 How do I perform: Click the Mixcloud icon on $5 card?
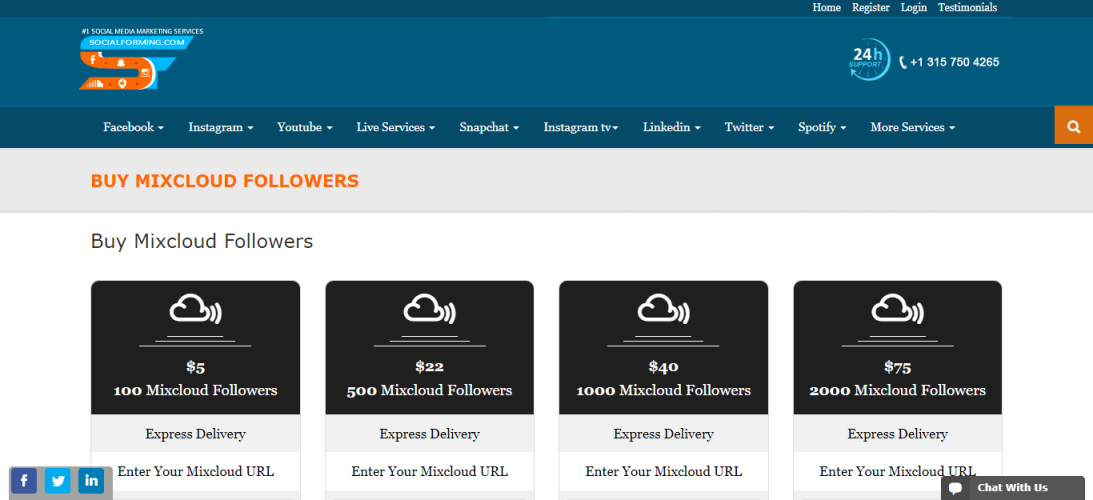195,309
